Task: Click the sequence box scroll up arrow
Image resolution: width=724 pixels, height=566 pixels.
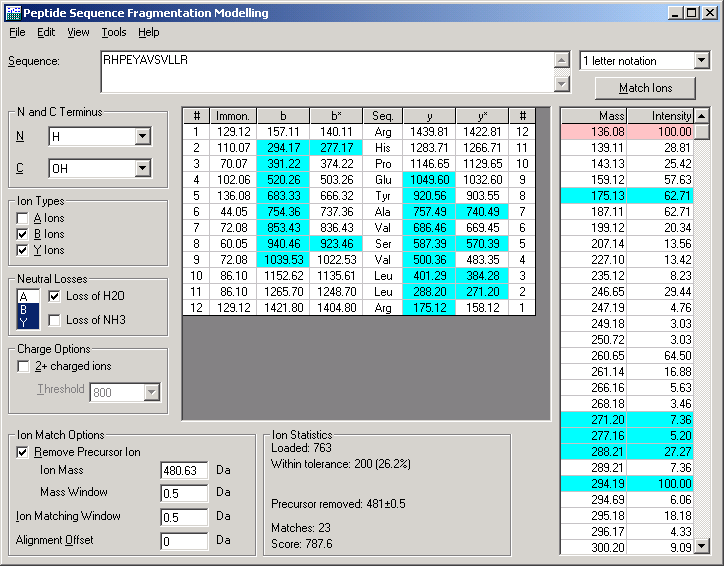Action: (x=561, y=60)
